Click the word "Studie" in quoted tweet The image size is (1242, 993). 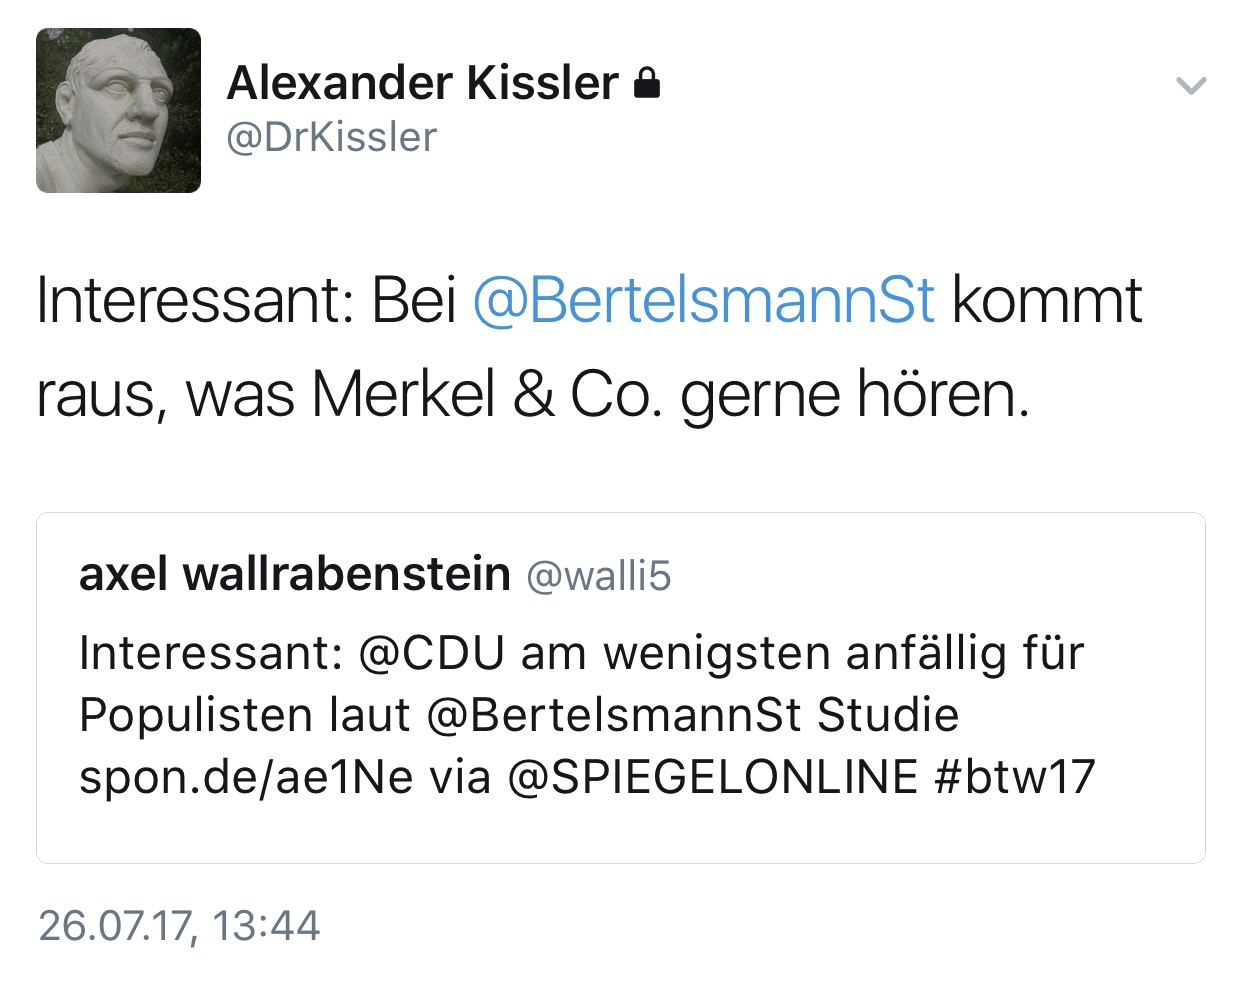pyautogui.click(x=888, y=715)
